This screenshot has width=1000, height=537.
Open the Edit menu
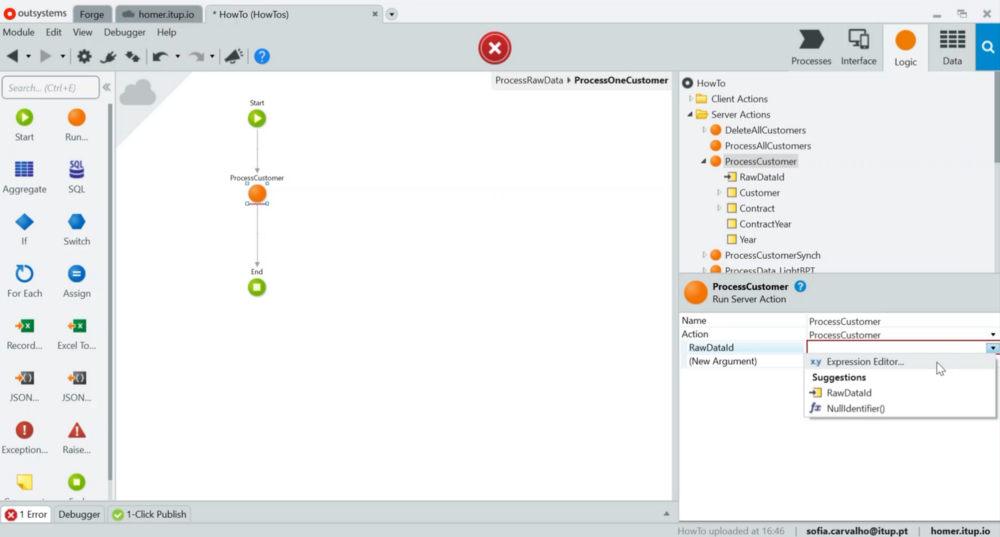[x=54, y=32]
